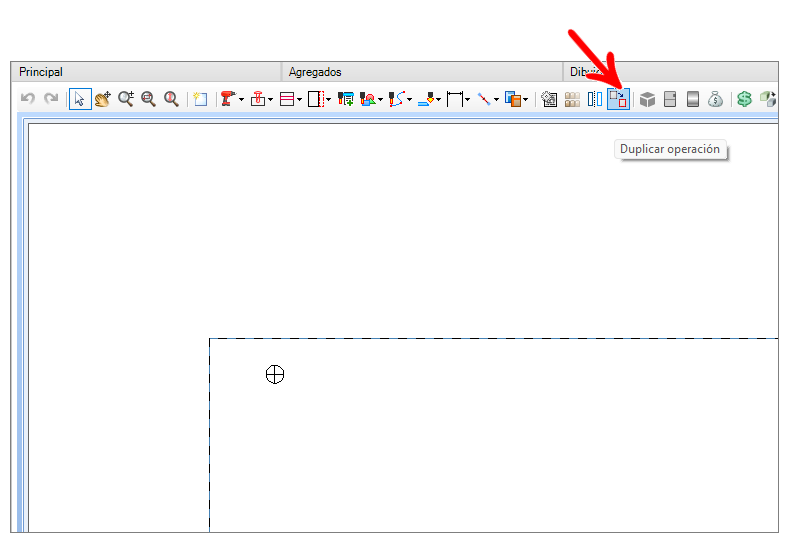Select the edge band tool with red dashed side
This screenshot has height=542, width=790.
(316, 99)
